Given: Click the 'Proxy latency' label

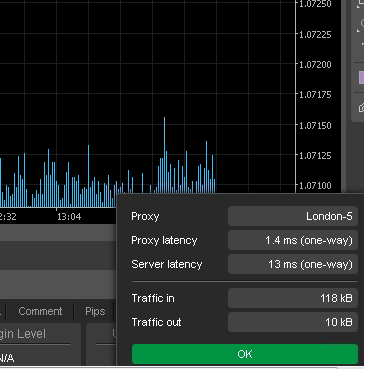Looking at the screenshot, I should click(164, 240).
